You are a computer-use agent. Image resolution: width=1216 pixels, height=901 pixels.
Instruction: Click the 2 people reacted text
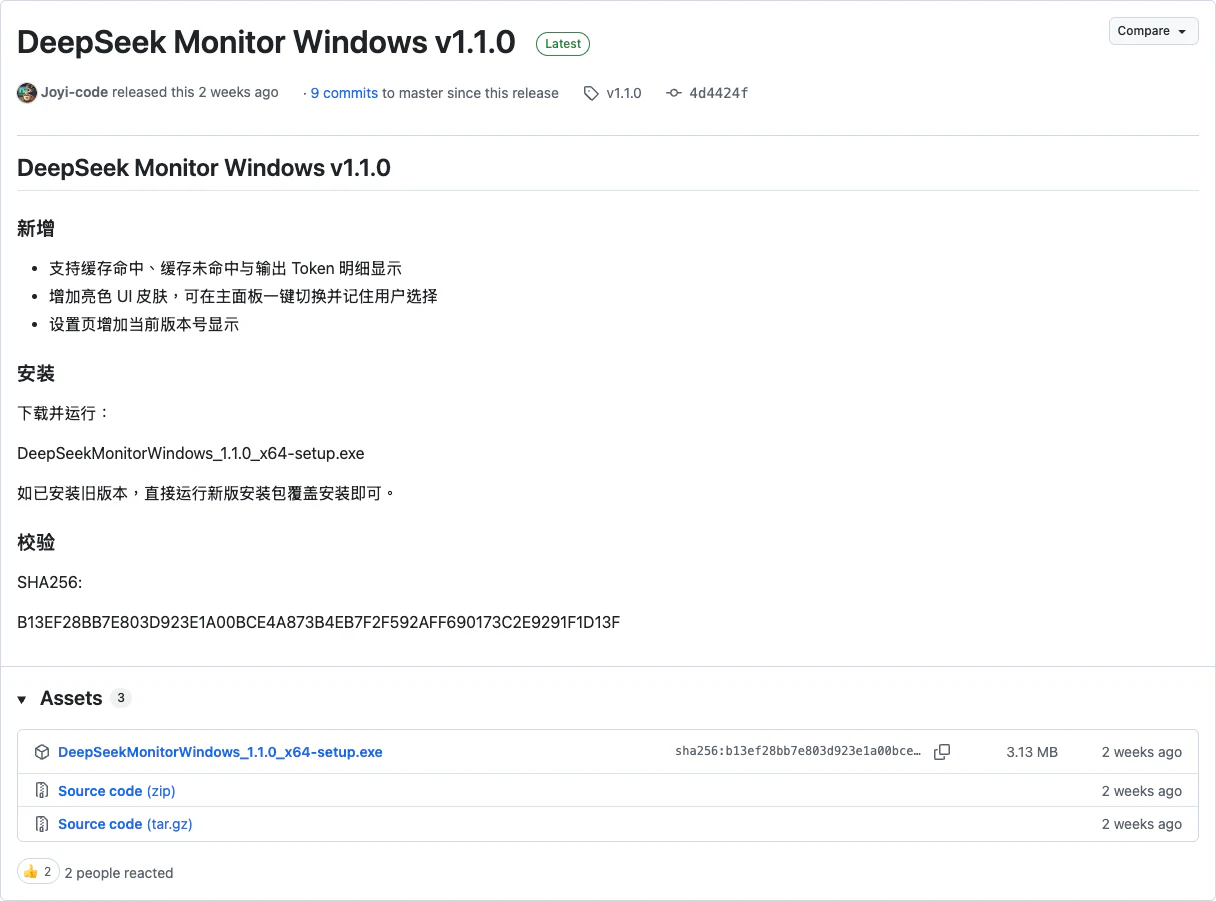pyautogui.click(x=119, y=873)
